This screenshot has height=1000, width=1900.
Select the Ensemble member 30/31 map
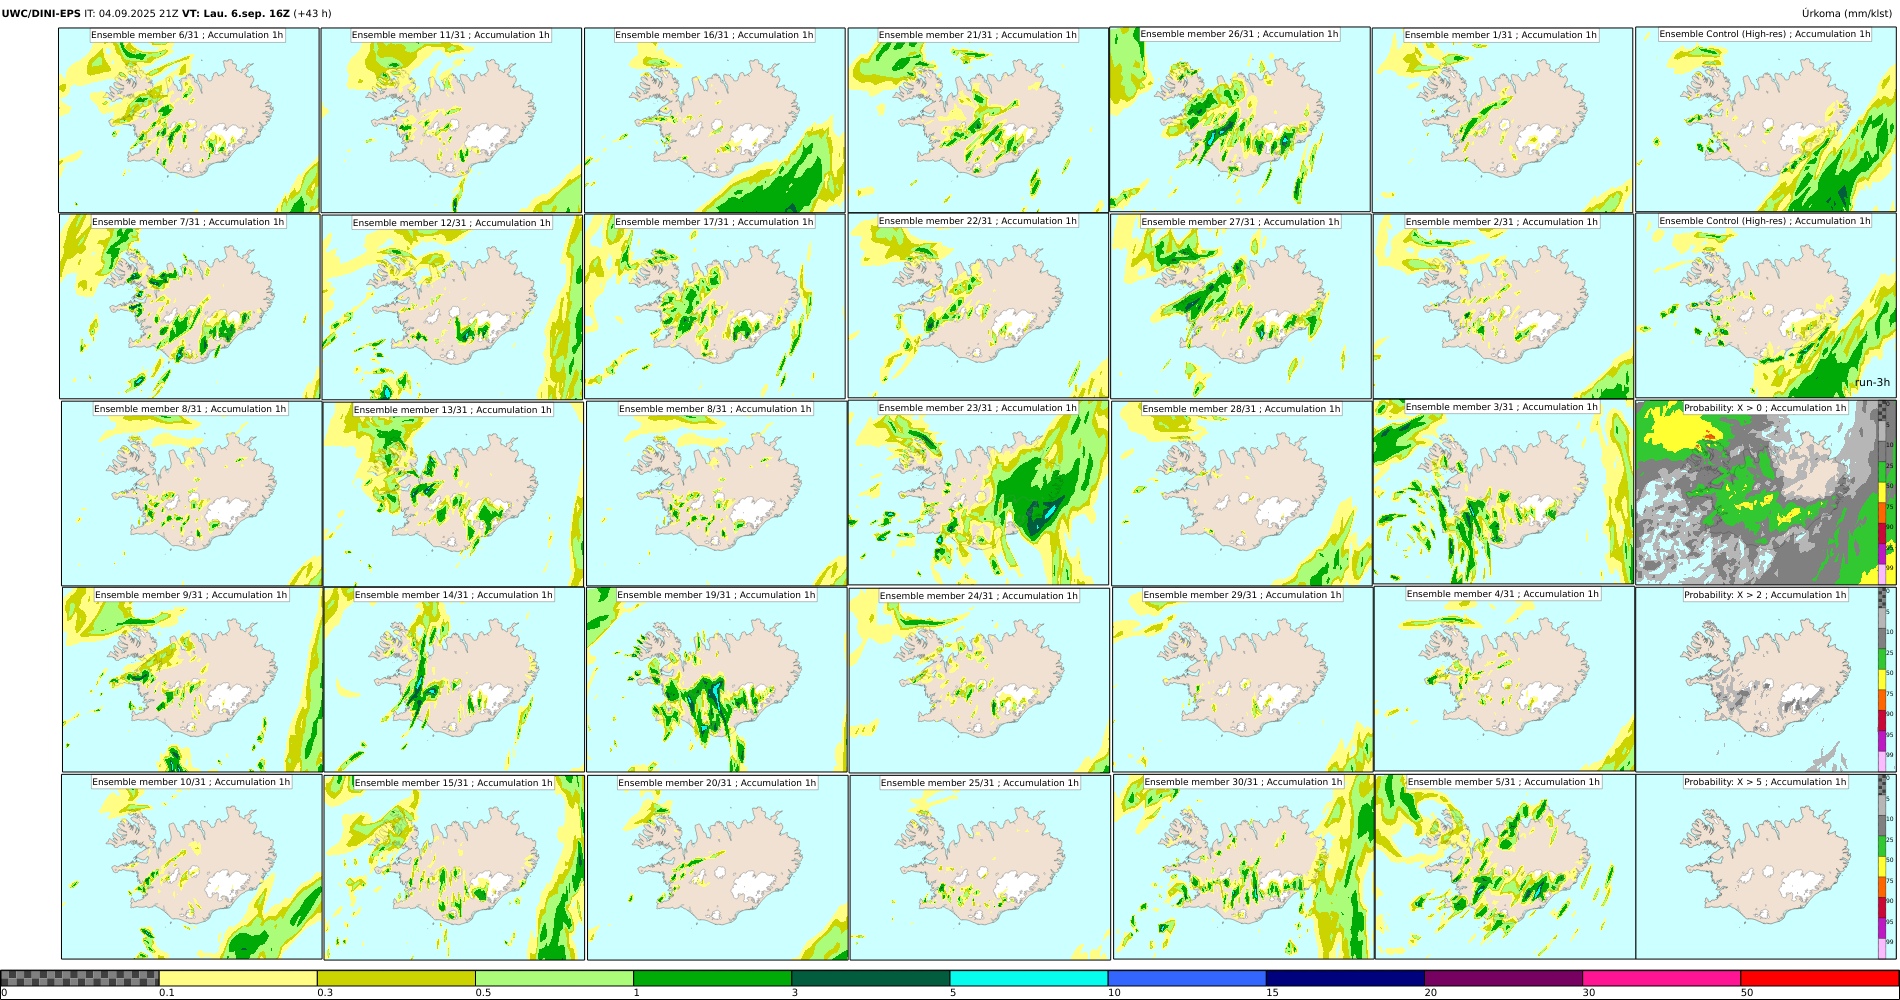coord(1243,867)
